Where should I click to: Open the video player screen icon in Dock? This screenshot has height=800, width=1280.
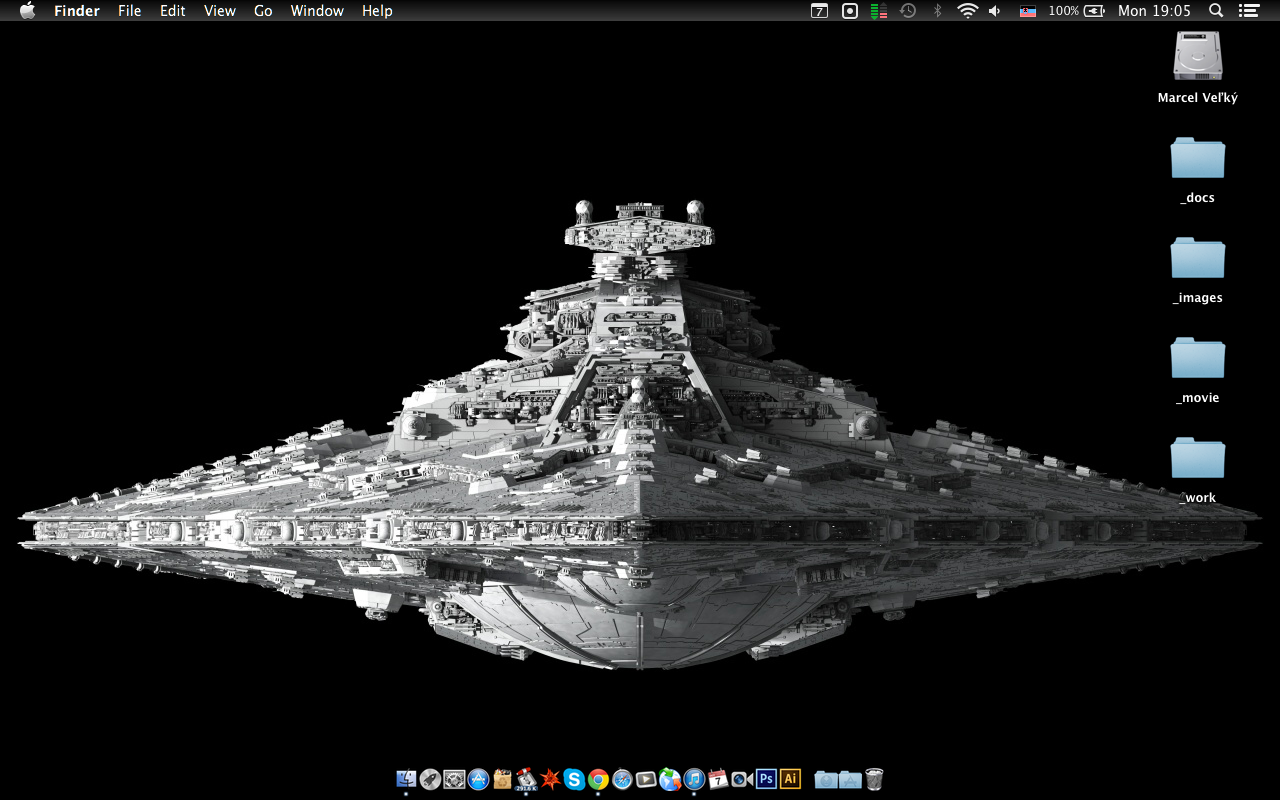pos(646,779)
